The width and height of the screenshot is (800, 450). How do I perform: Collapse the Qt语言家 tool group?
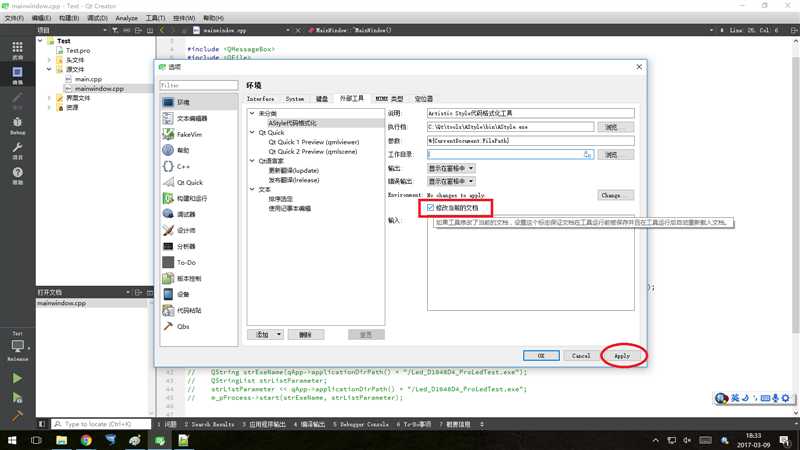[x=252, y=161]
